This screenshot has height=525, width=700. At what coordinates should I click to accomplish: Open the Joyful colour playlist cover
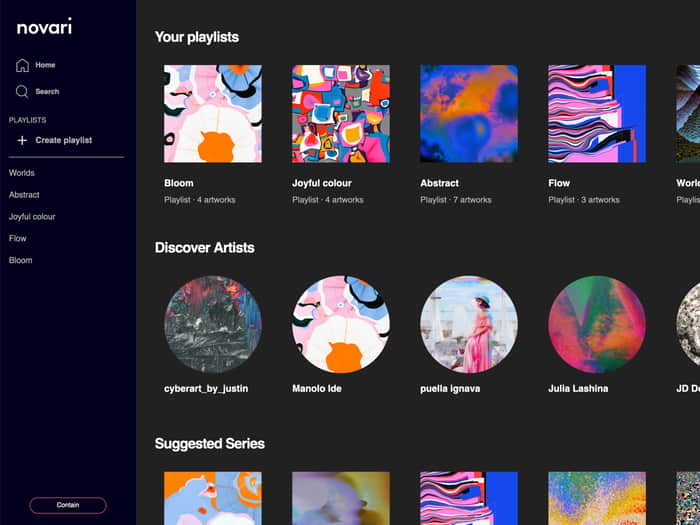[x=341, y=114]
